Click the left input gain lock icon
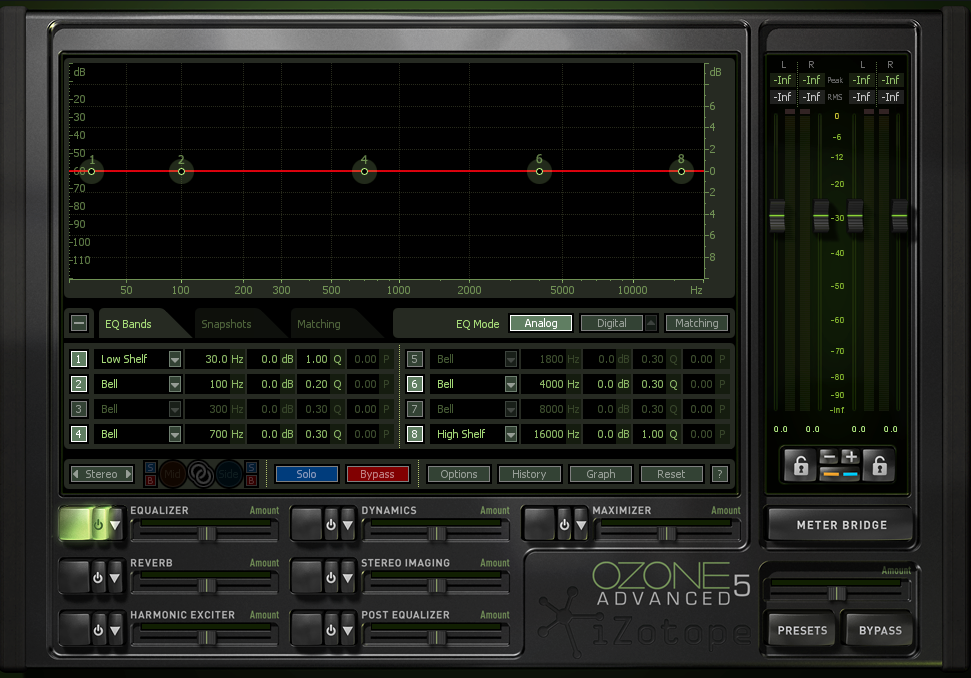Screen dimensions: 971x678 [x=801, y=465]
